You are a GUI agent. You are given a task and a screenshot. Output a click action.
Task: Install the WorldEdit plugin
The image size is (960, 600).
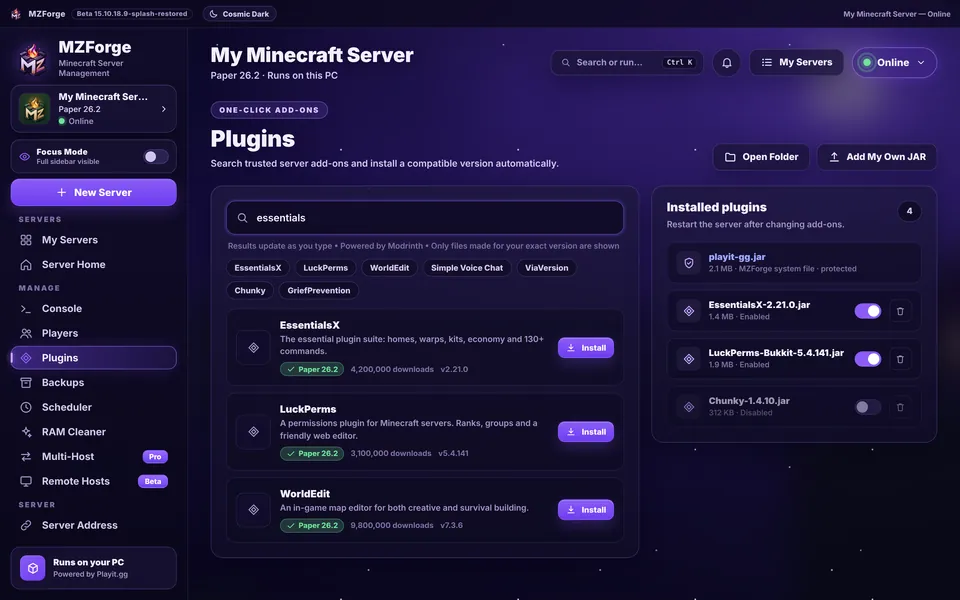585,509
